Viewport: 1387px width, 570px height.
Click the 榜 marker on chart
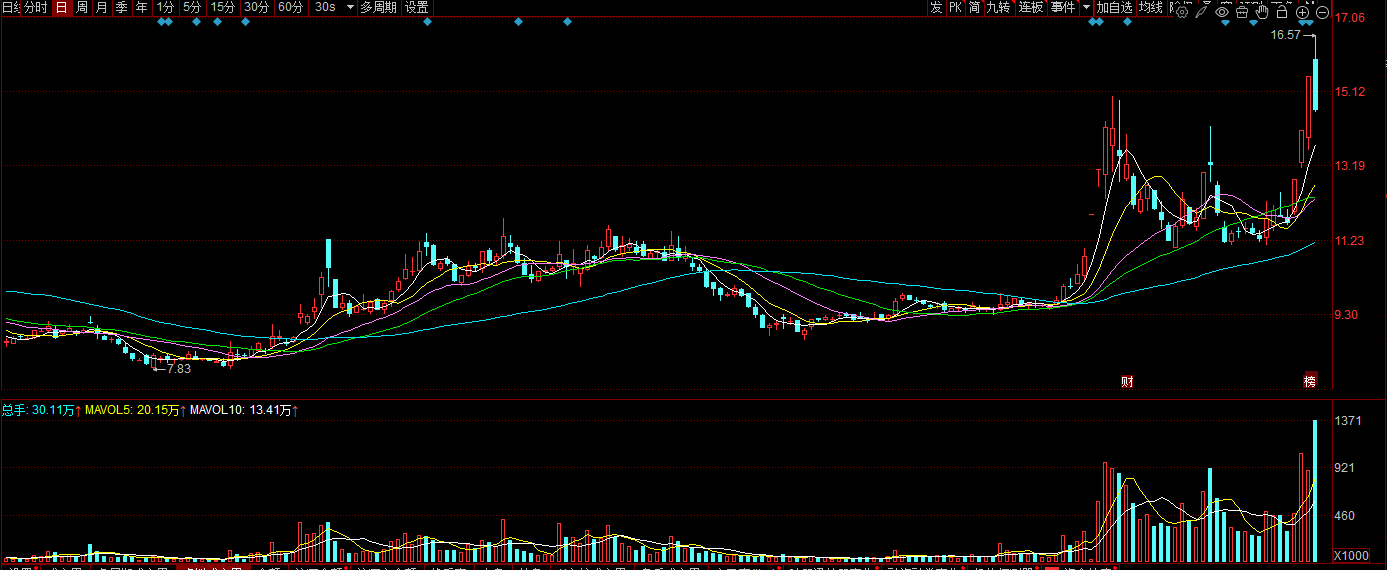click(1310, 381)
